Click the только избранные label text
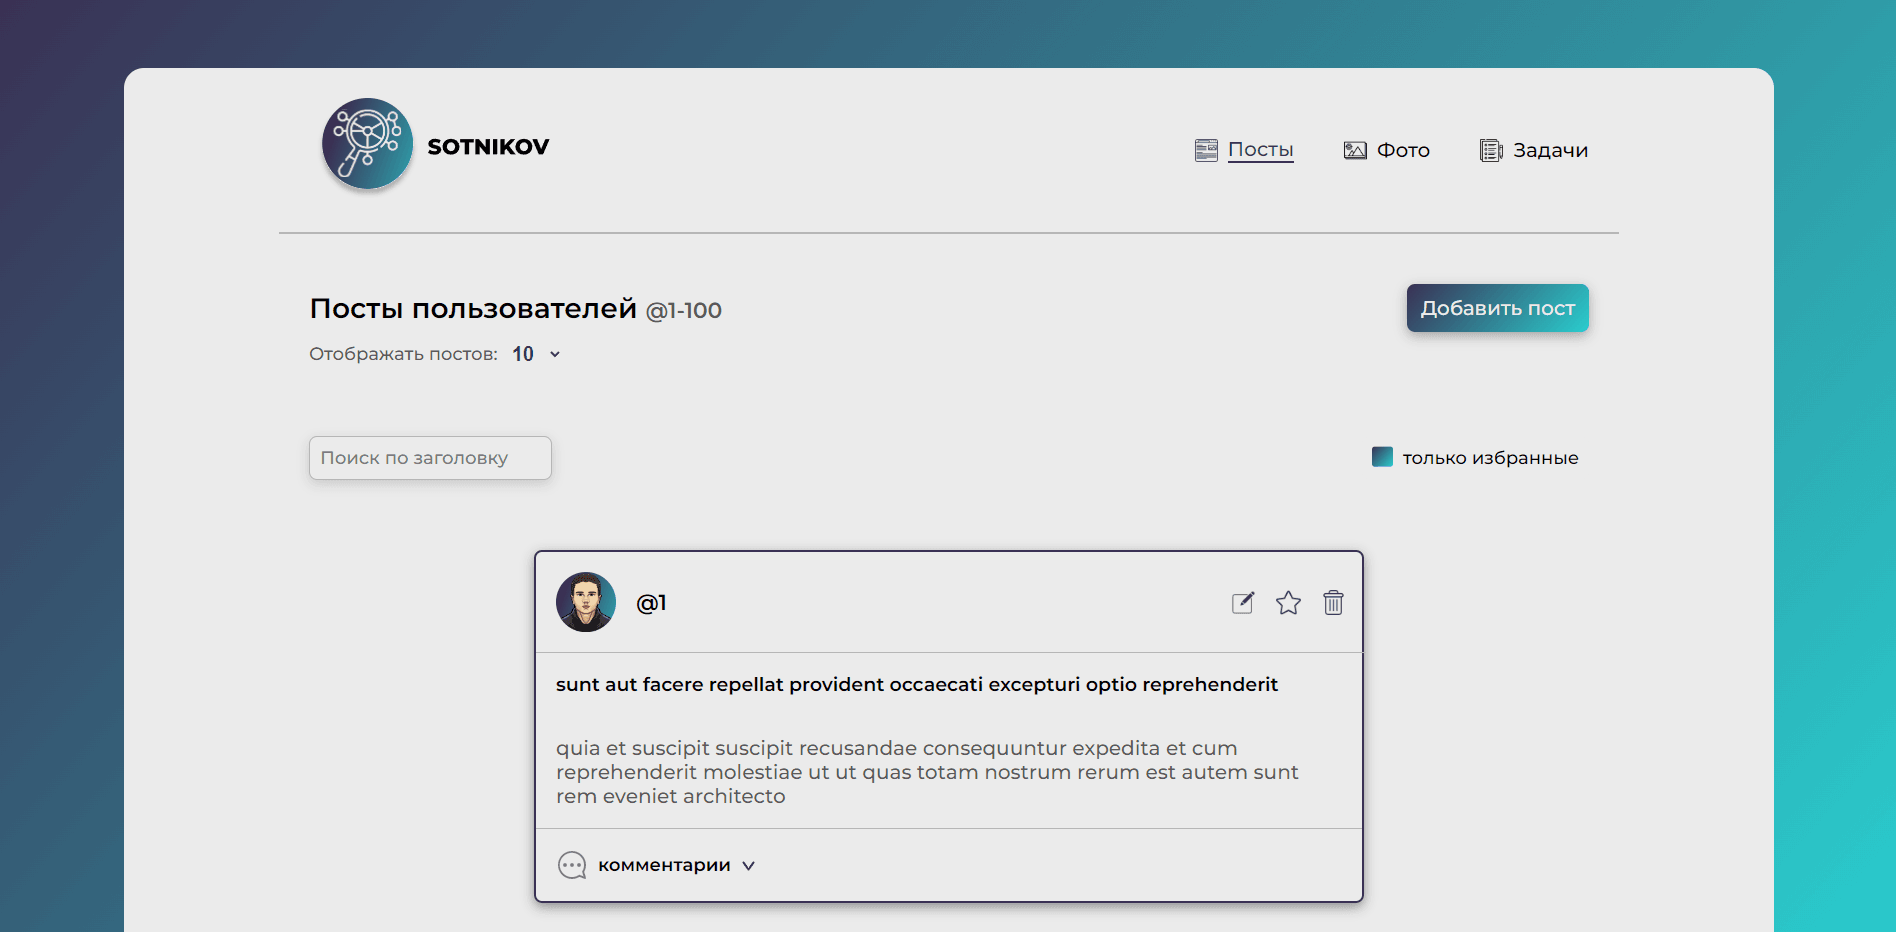 [1490, 458]
